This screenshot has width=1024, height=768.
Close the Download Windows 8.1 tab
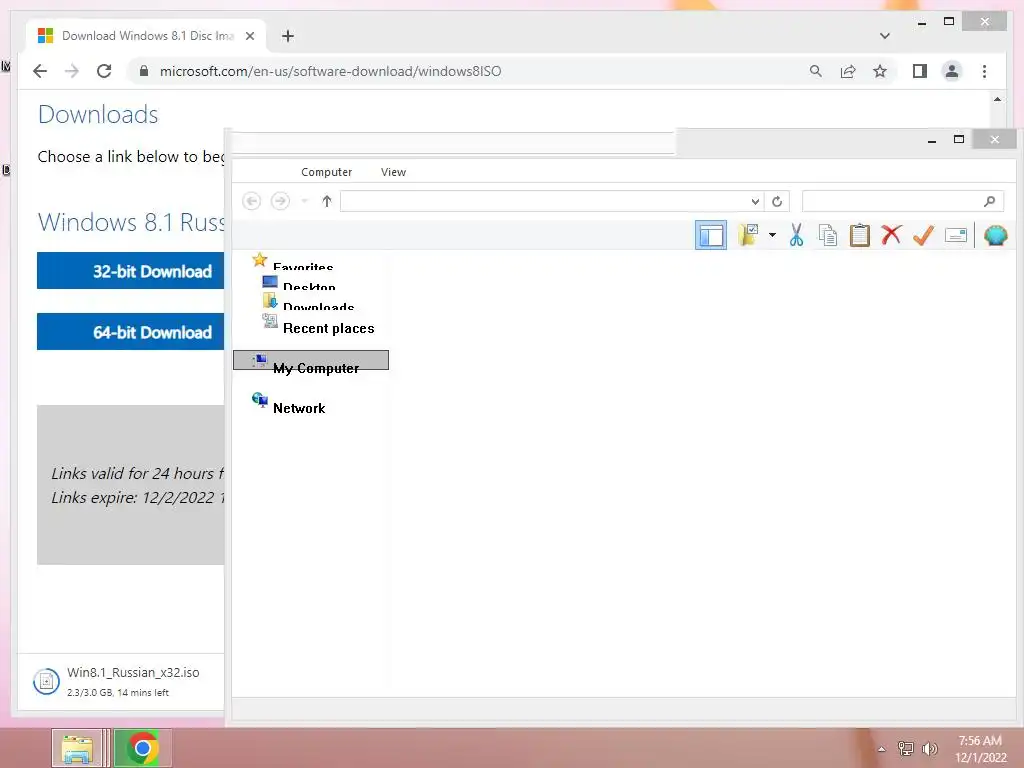click(x=249, y=36)
